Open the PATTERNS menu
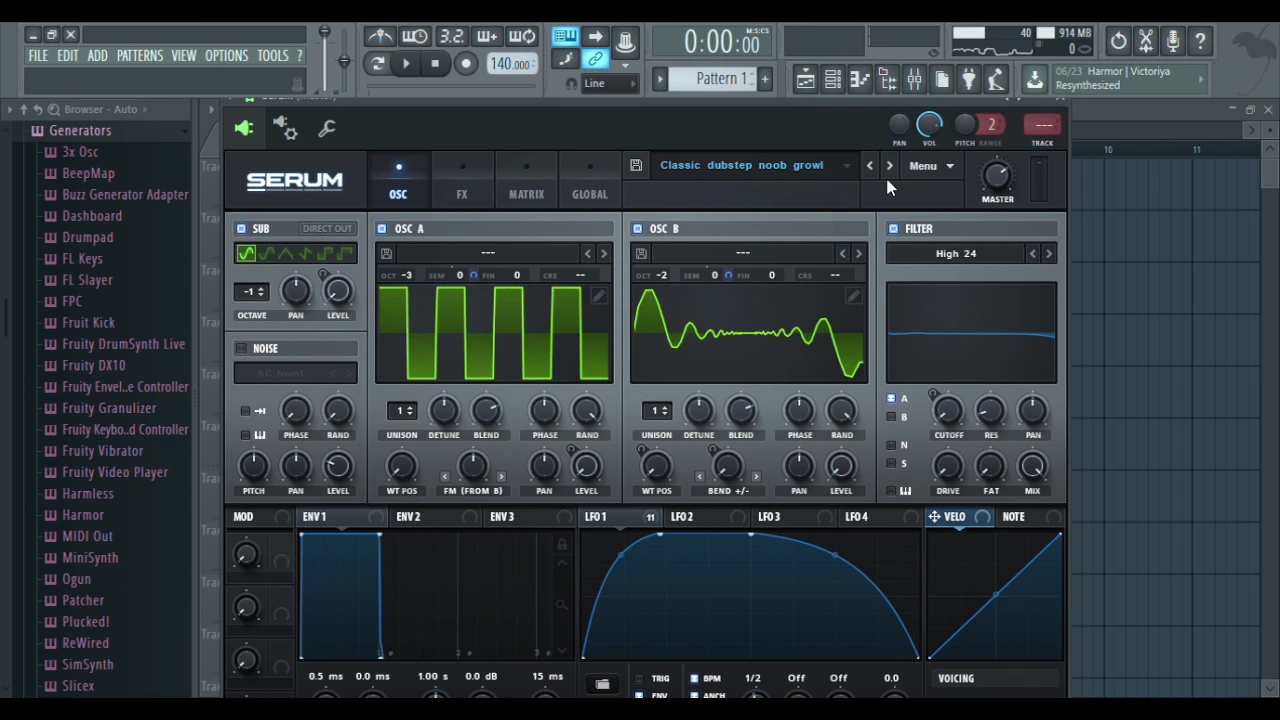Image resolution: width=1280 pixels, height=720 pixels. [140, 56]
